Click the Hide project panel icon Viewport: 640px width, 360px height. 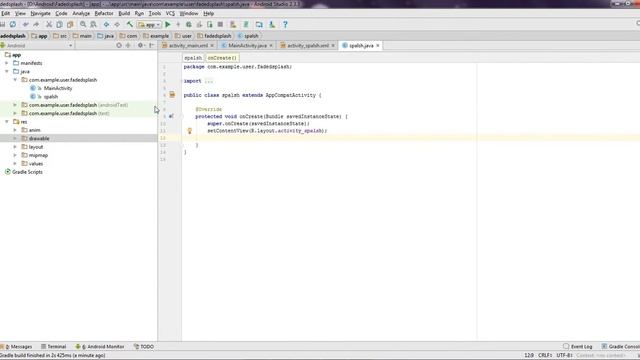pyautogui.click(x=151, y=45)
